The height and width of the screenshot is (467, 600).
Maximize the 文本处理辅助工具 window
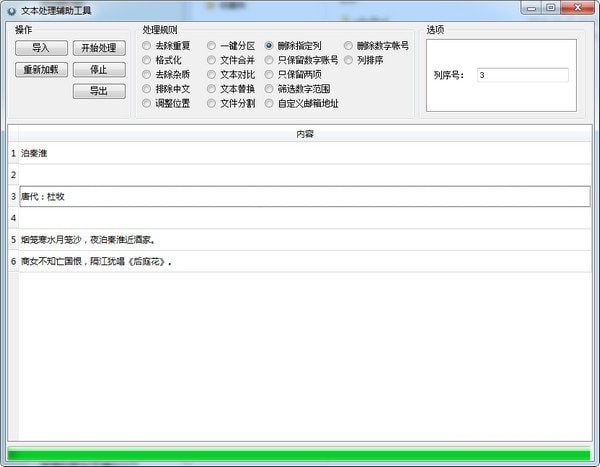point(551,8)
